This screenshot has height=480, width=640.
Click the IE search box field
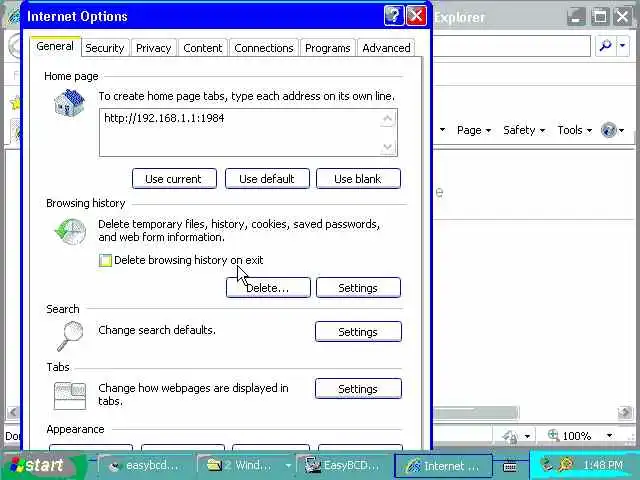tap(512, 46)
